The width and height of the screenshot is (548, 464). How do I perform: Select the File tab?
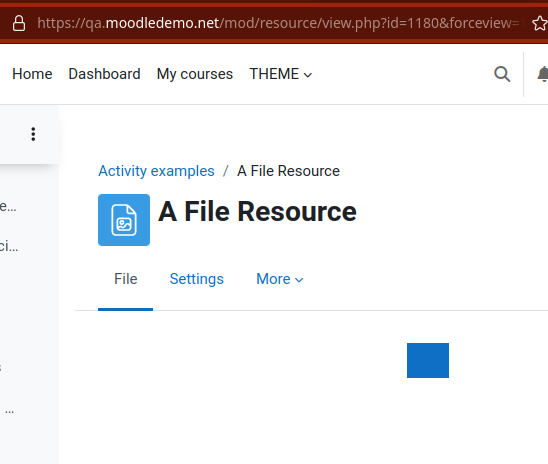[125, 279]
